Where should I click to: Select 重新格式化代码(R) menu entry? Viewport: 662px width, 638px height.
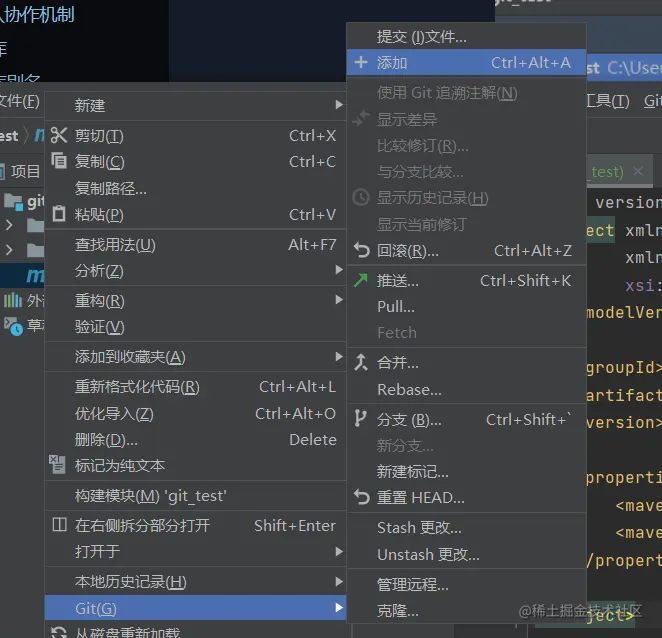point(195,386)
